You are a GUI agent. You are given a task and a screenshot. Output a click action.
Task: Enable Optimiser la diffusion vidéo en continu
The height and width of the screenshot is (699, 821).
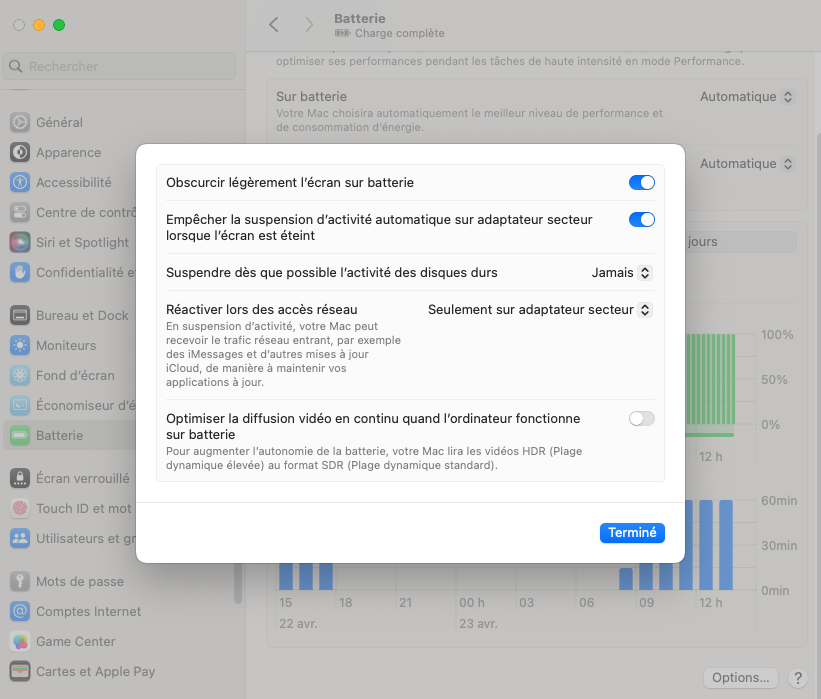pyautogui.click(x=641, y=418)
